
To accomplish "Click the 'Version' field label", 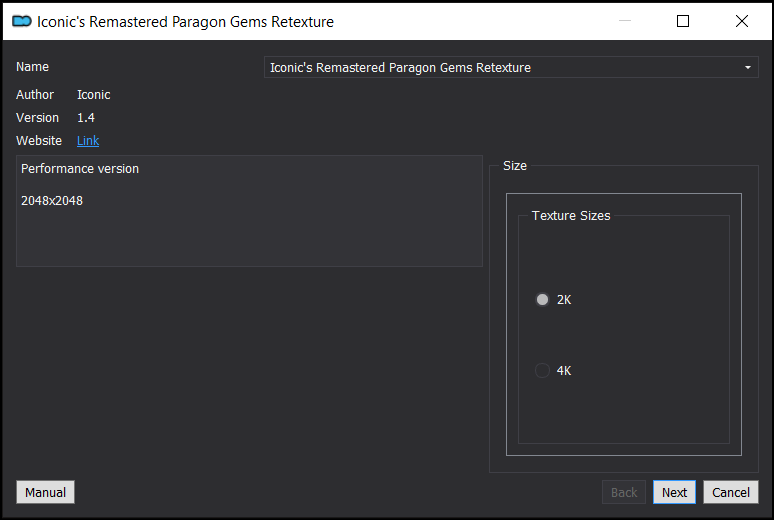I will pyautogui.click(x=38, y=118).
